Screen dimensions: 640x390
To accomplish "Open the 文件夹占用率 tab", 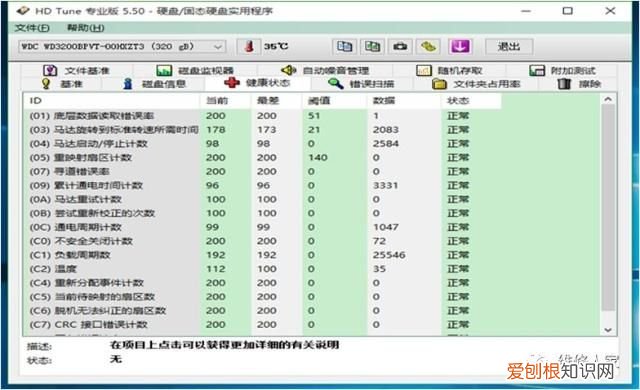I will pos(476,84).
